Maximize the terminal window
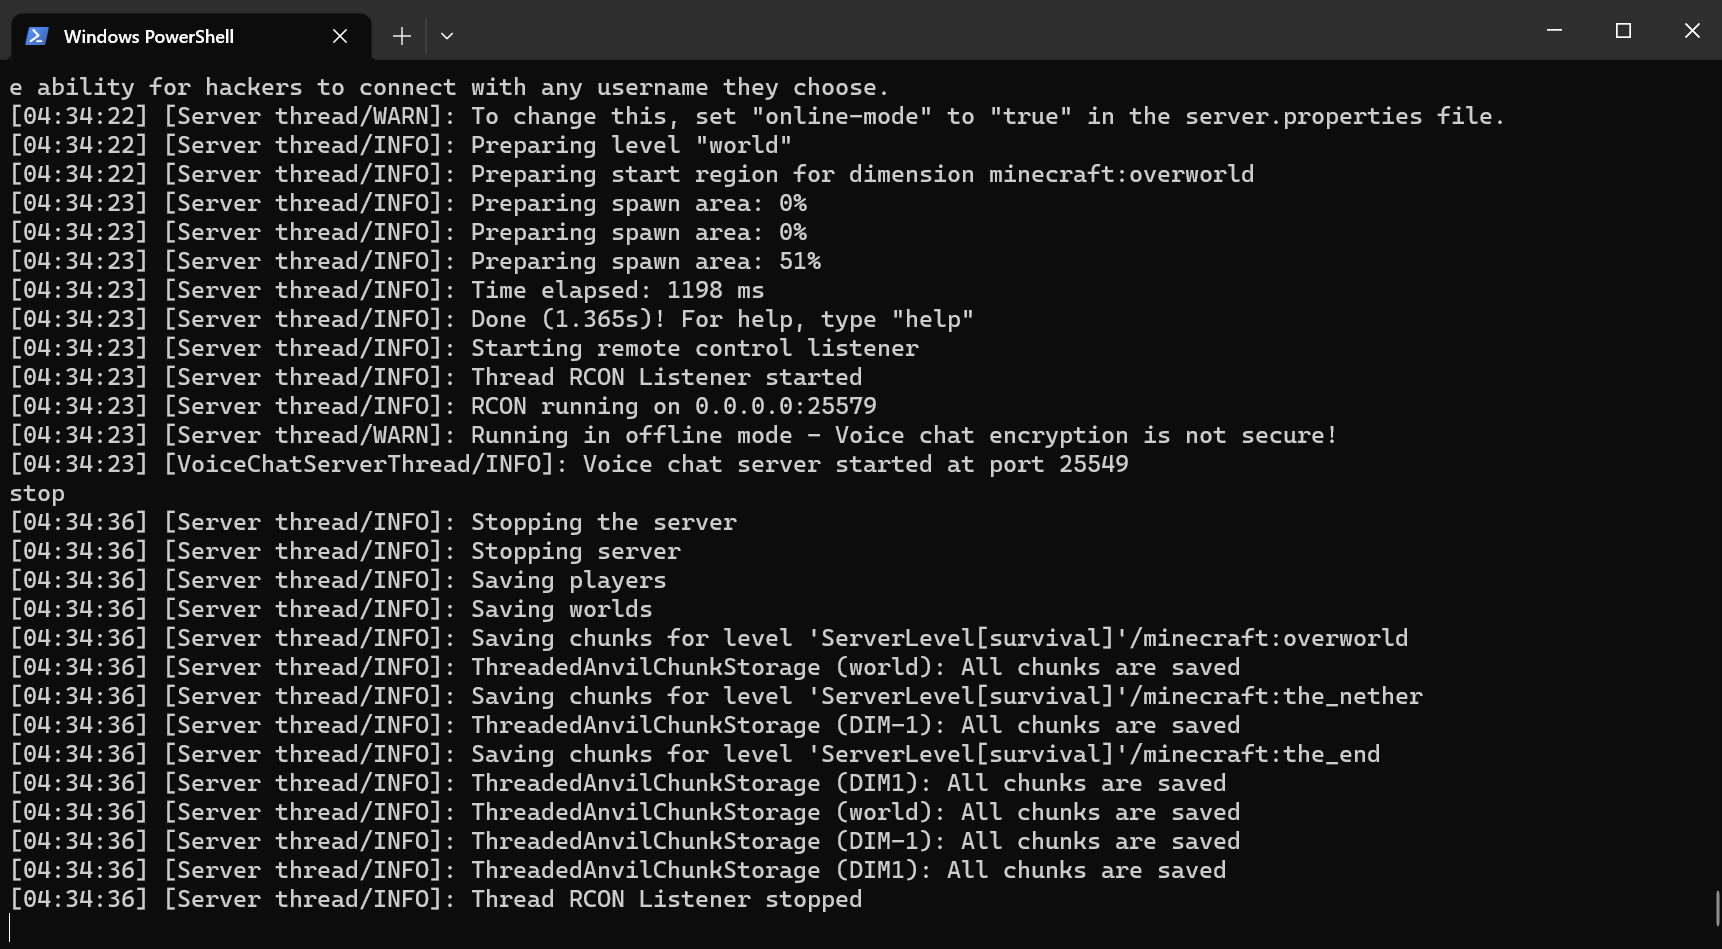Viewport: 1722px width, 949px height. tap(1622, 31)
